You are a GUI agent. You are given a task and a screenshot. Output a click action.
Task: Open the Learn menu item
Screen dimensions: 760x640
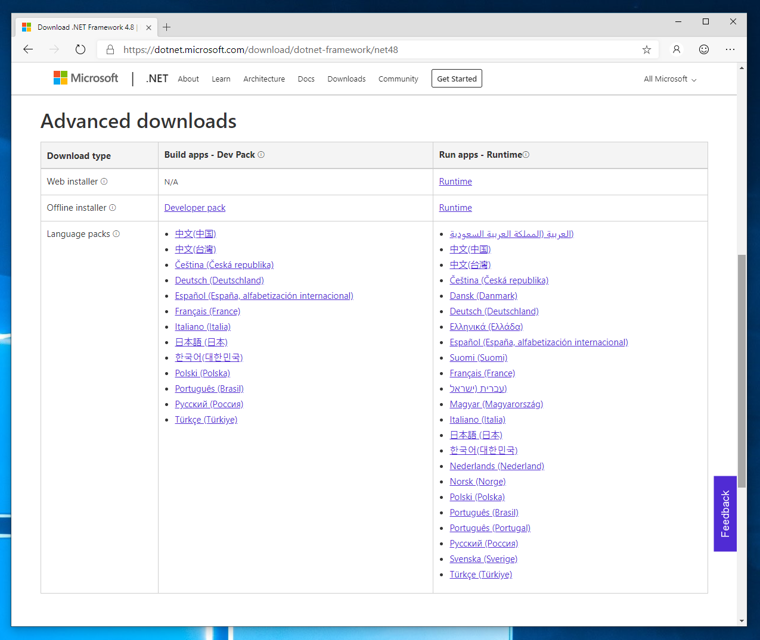[221, 79]
